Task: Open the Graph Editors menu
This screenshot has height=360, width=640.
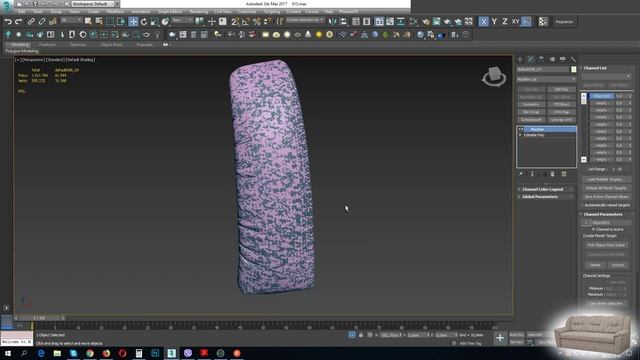Action: pyautogui.click(x=170, y=12)
